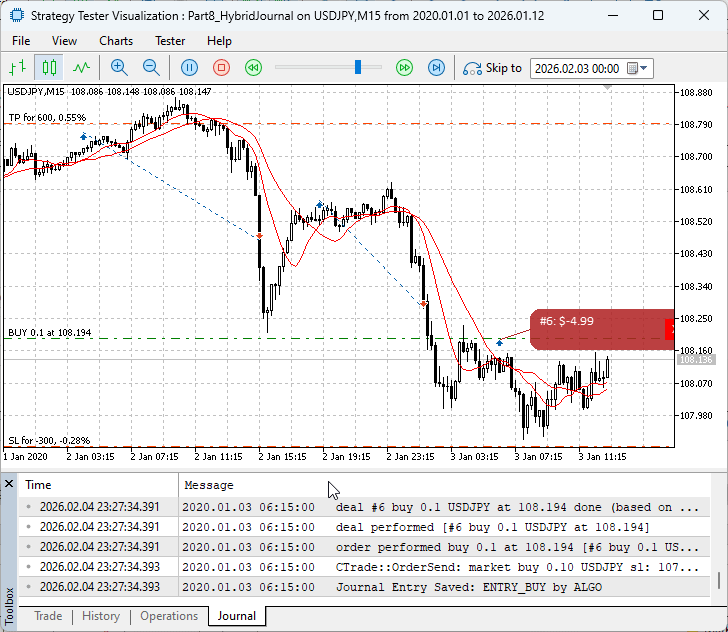Open the View menu
This screenshot has height=632, width=728.
64,41
